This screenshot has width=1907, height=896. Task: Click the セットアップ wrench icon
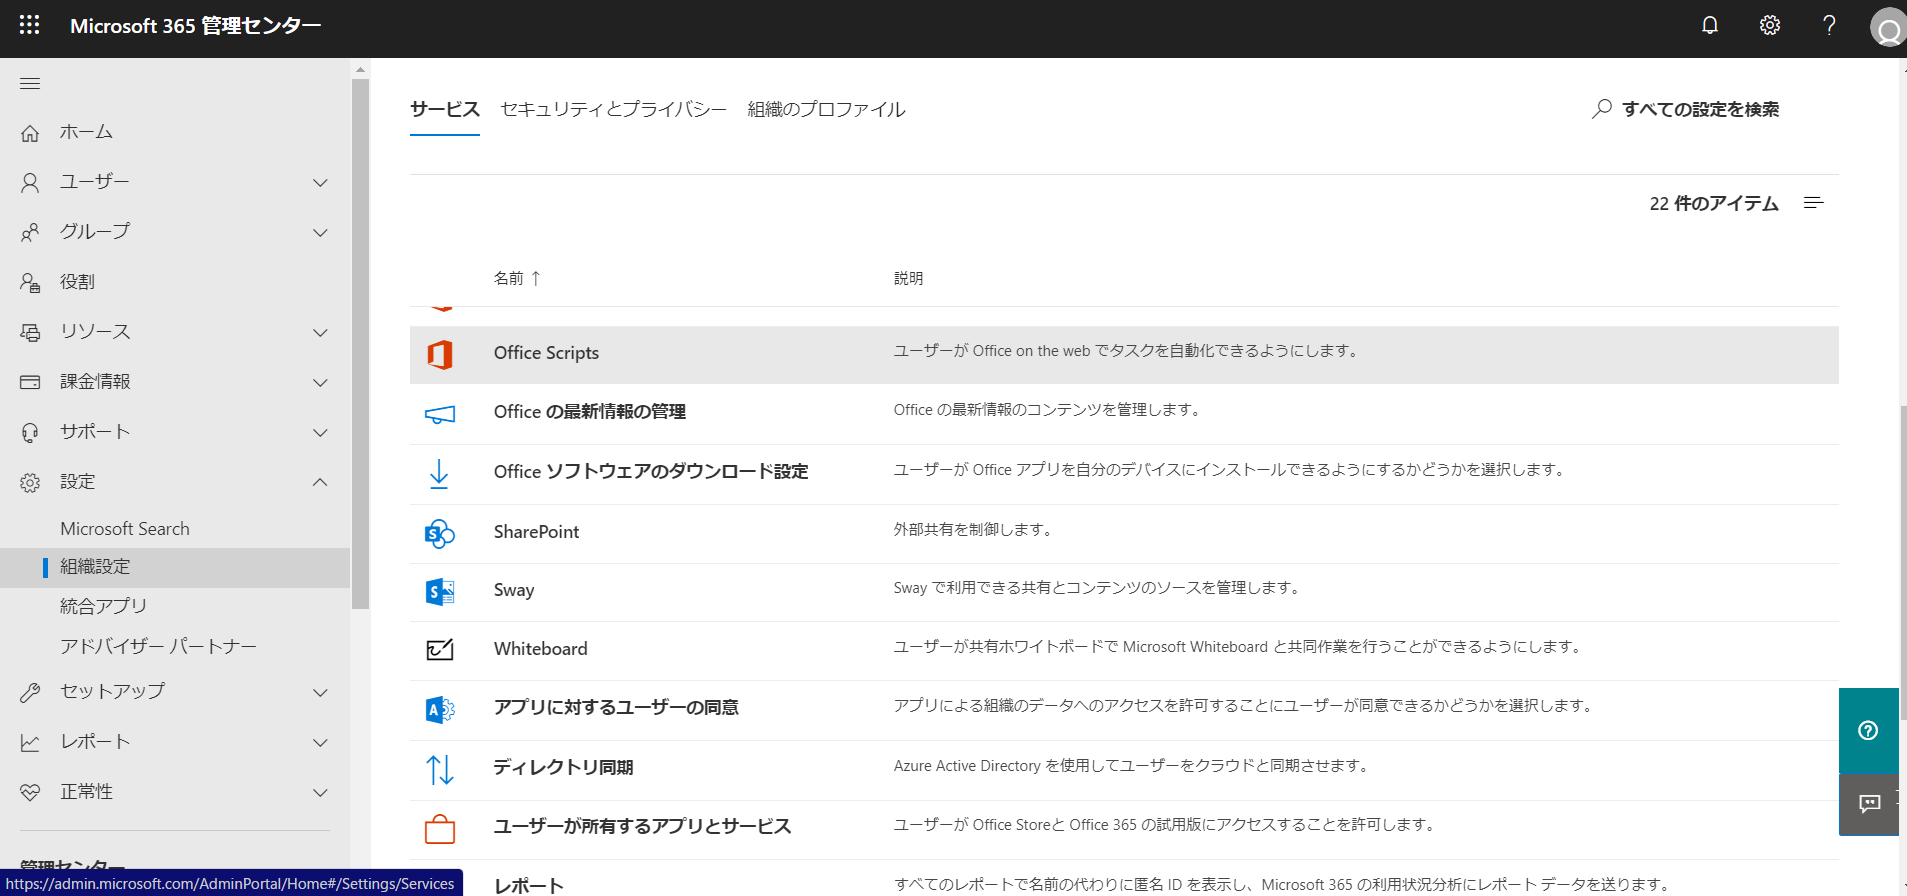[x=30, y=692]
